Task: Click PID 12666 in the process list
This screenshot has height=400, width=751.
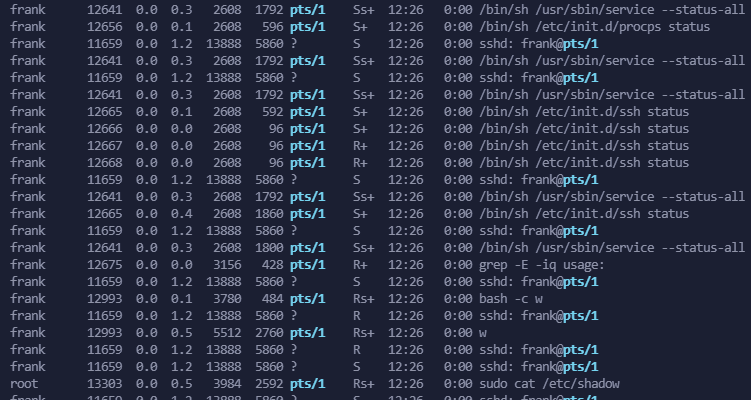Action: tap(105, 128)
